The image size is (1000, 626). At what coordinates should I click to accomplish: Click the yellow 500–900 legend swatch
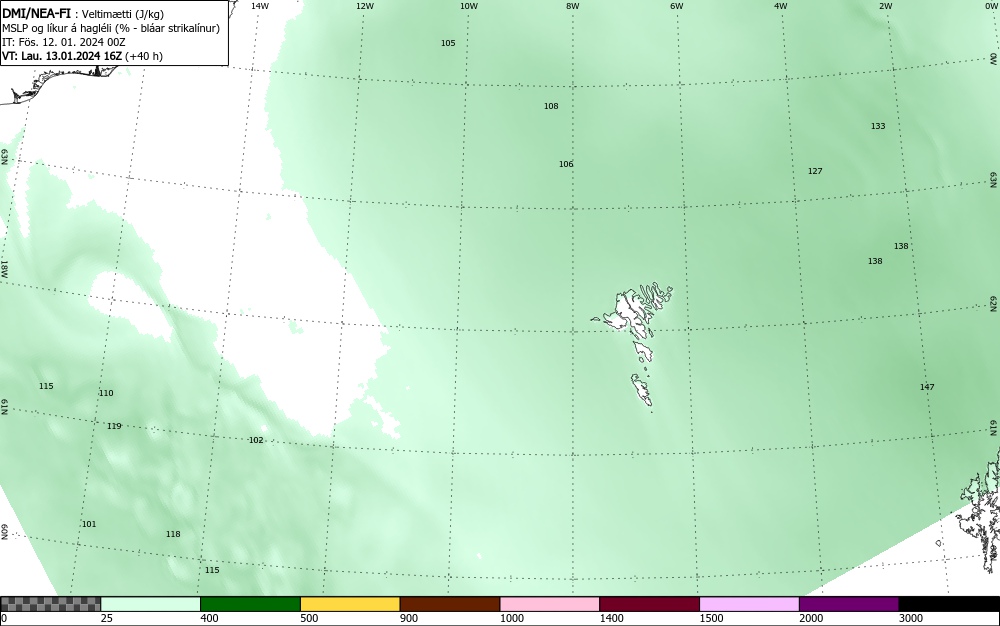tap(350, 604)
